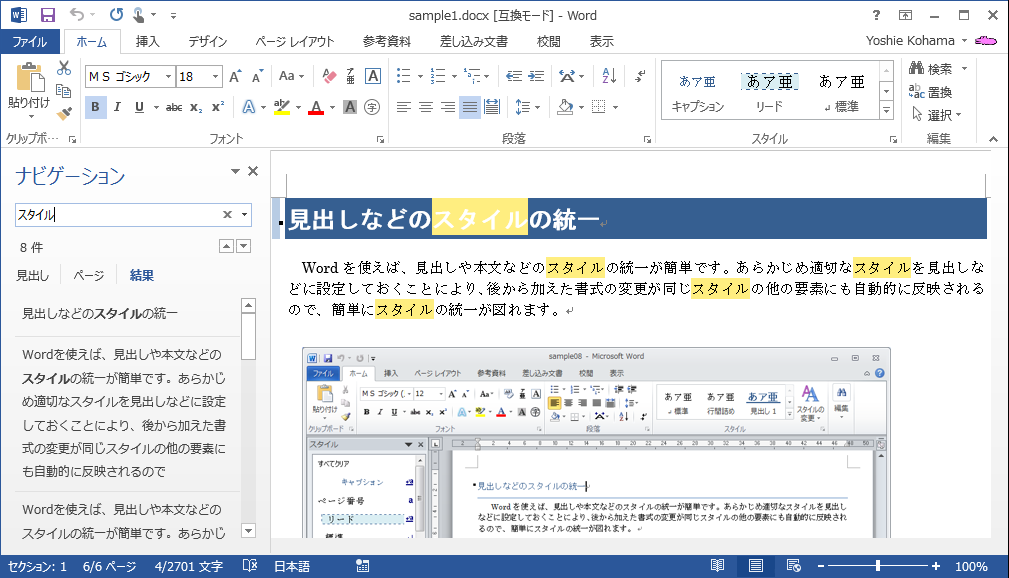Apply the red font color swatch

316,107
